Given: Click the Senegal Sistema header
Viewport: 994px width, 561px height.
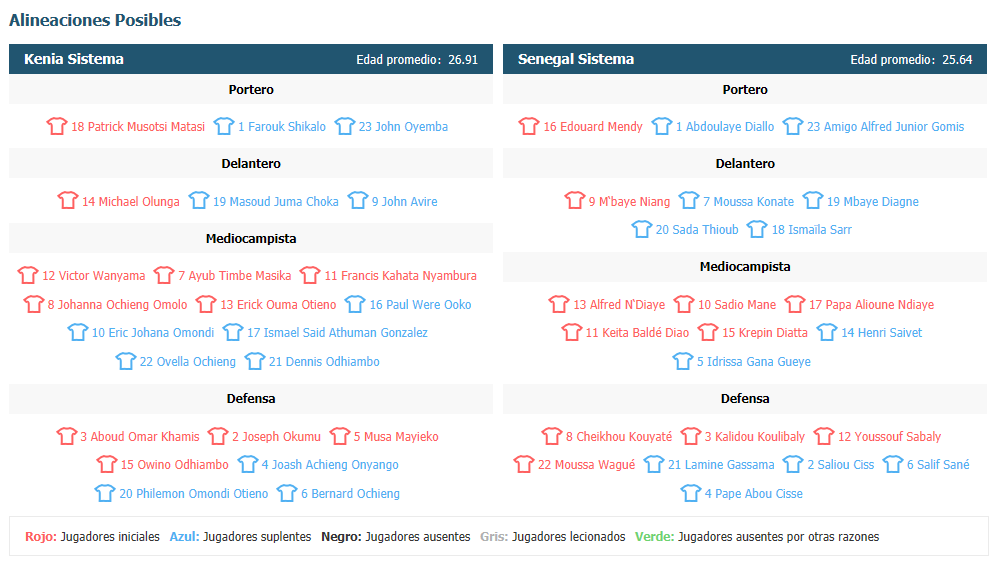Looking at the screenshot, I should pos(576,59).
